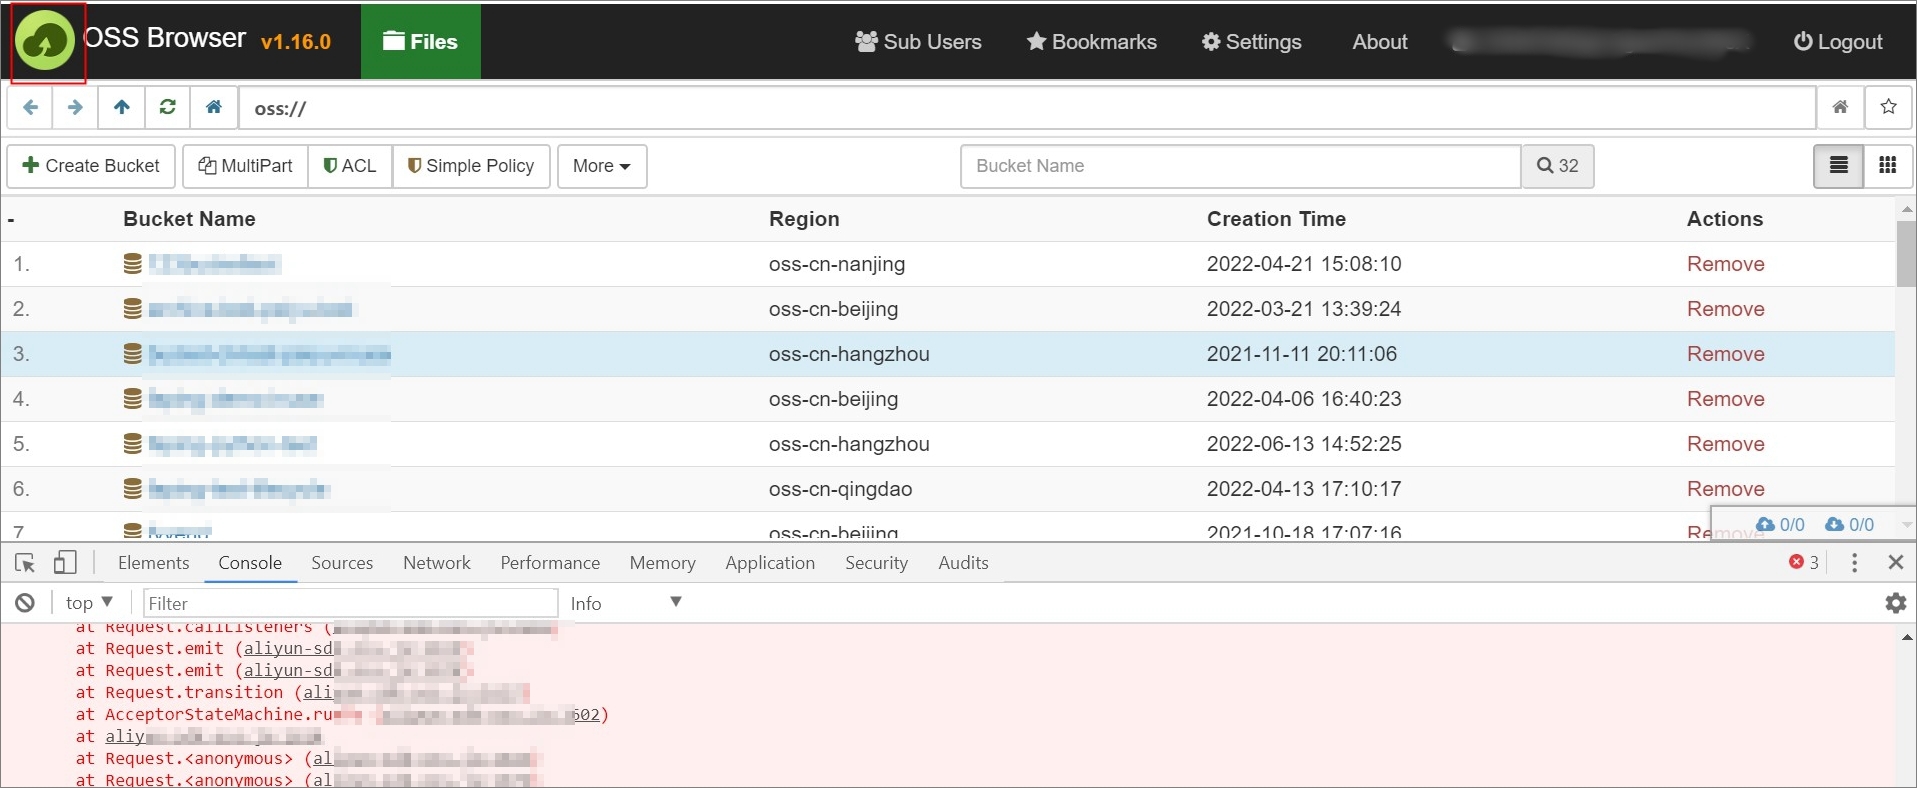Go back with the left arrow button
1917x788 pixels.
(x=30, y=107)
